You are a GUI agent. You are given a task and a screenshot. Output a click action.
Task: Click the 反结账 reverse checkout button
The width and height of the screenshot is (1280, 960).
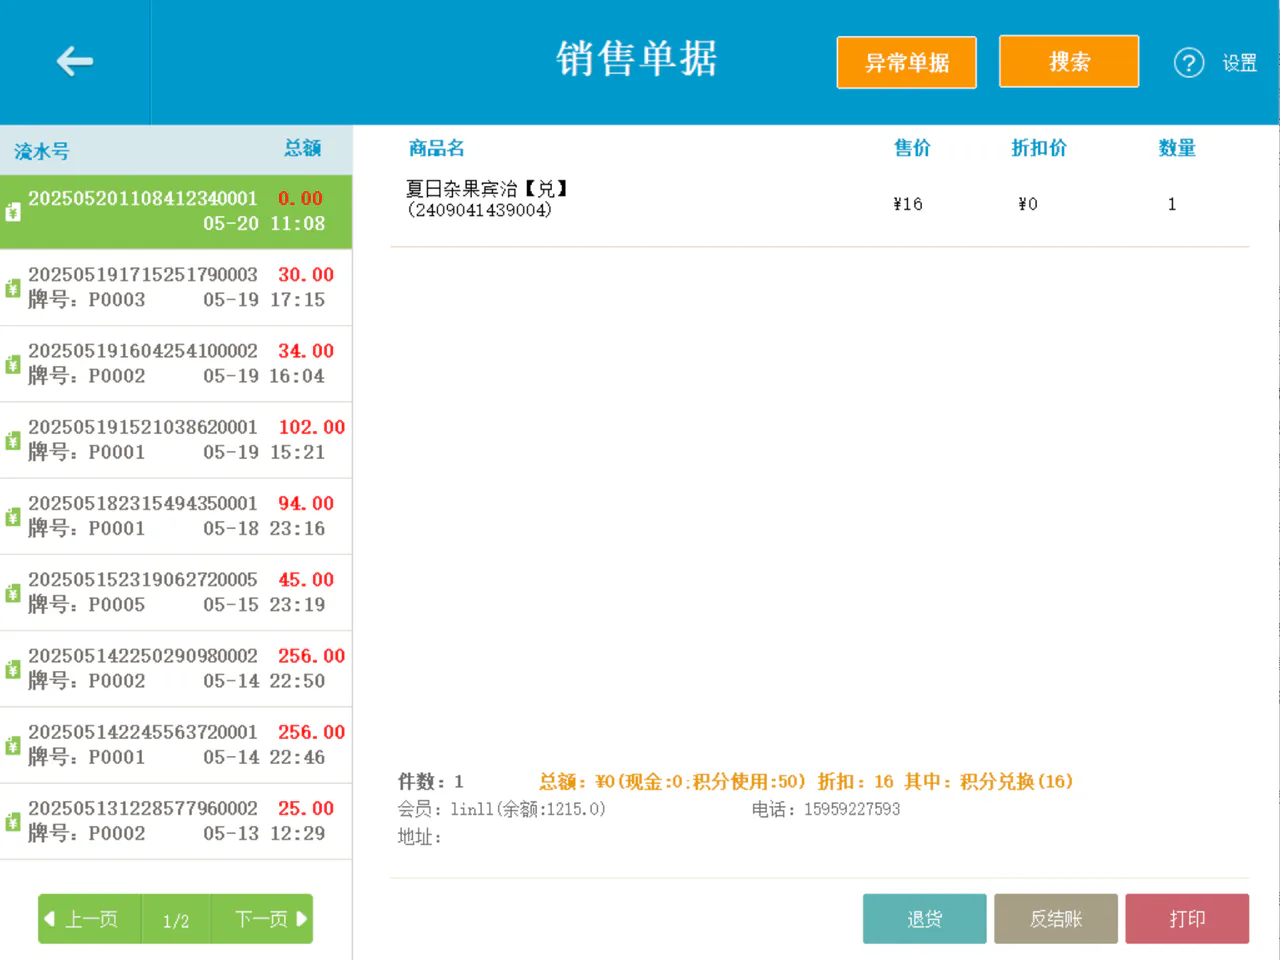point(1056,919)
